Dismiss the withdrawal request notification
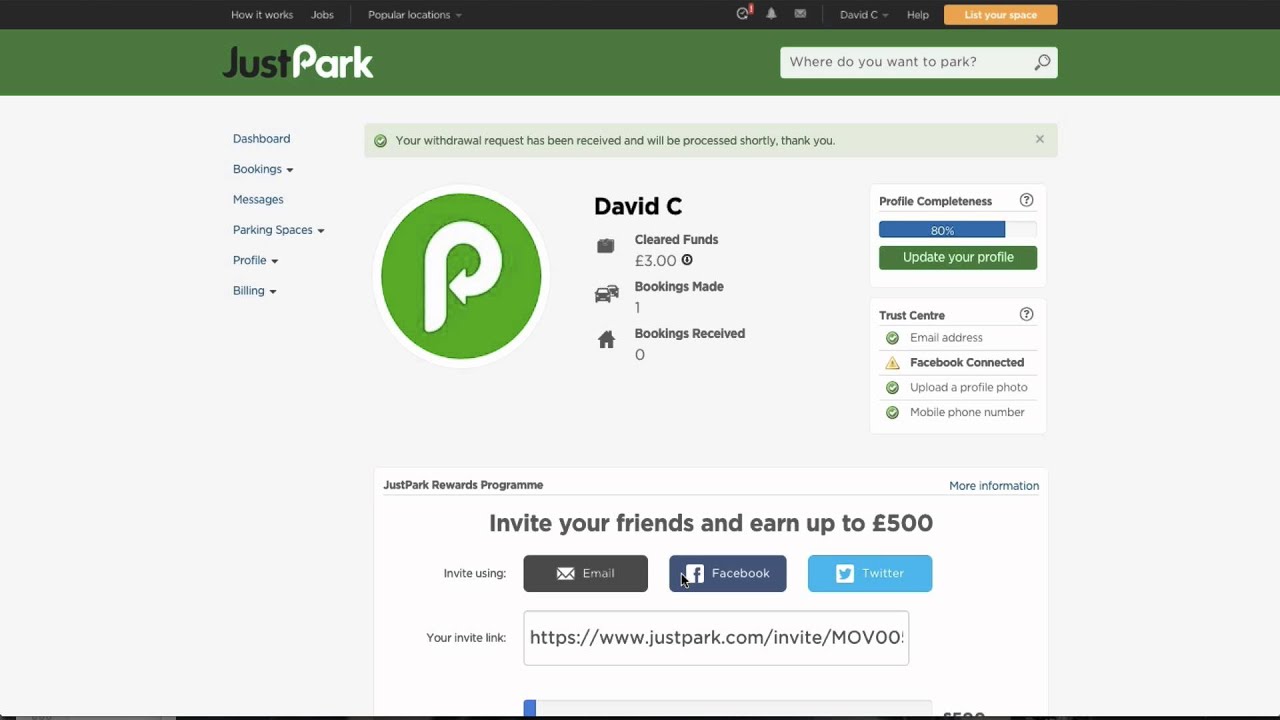This screenshot has height=720, width=1280. coord(1040,140)
